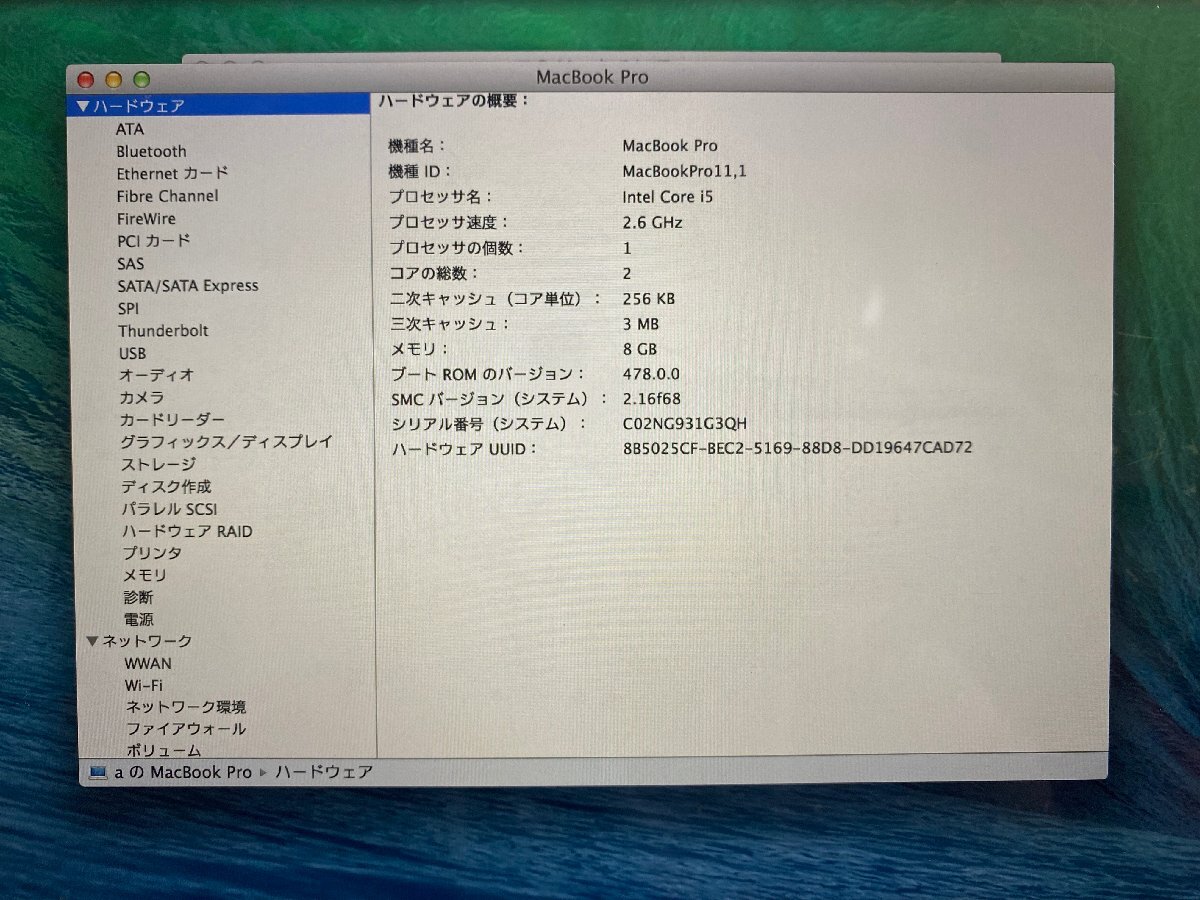Select WWAN under ネットワーク
Image resolution: width=1200 pixels, height=900 pixels.
click(148, 663)
